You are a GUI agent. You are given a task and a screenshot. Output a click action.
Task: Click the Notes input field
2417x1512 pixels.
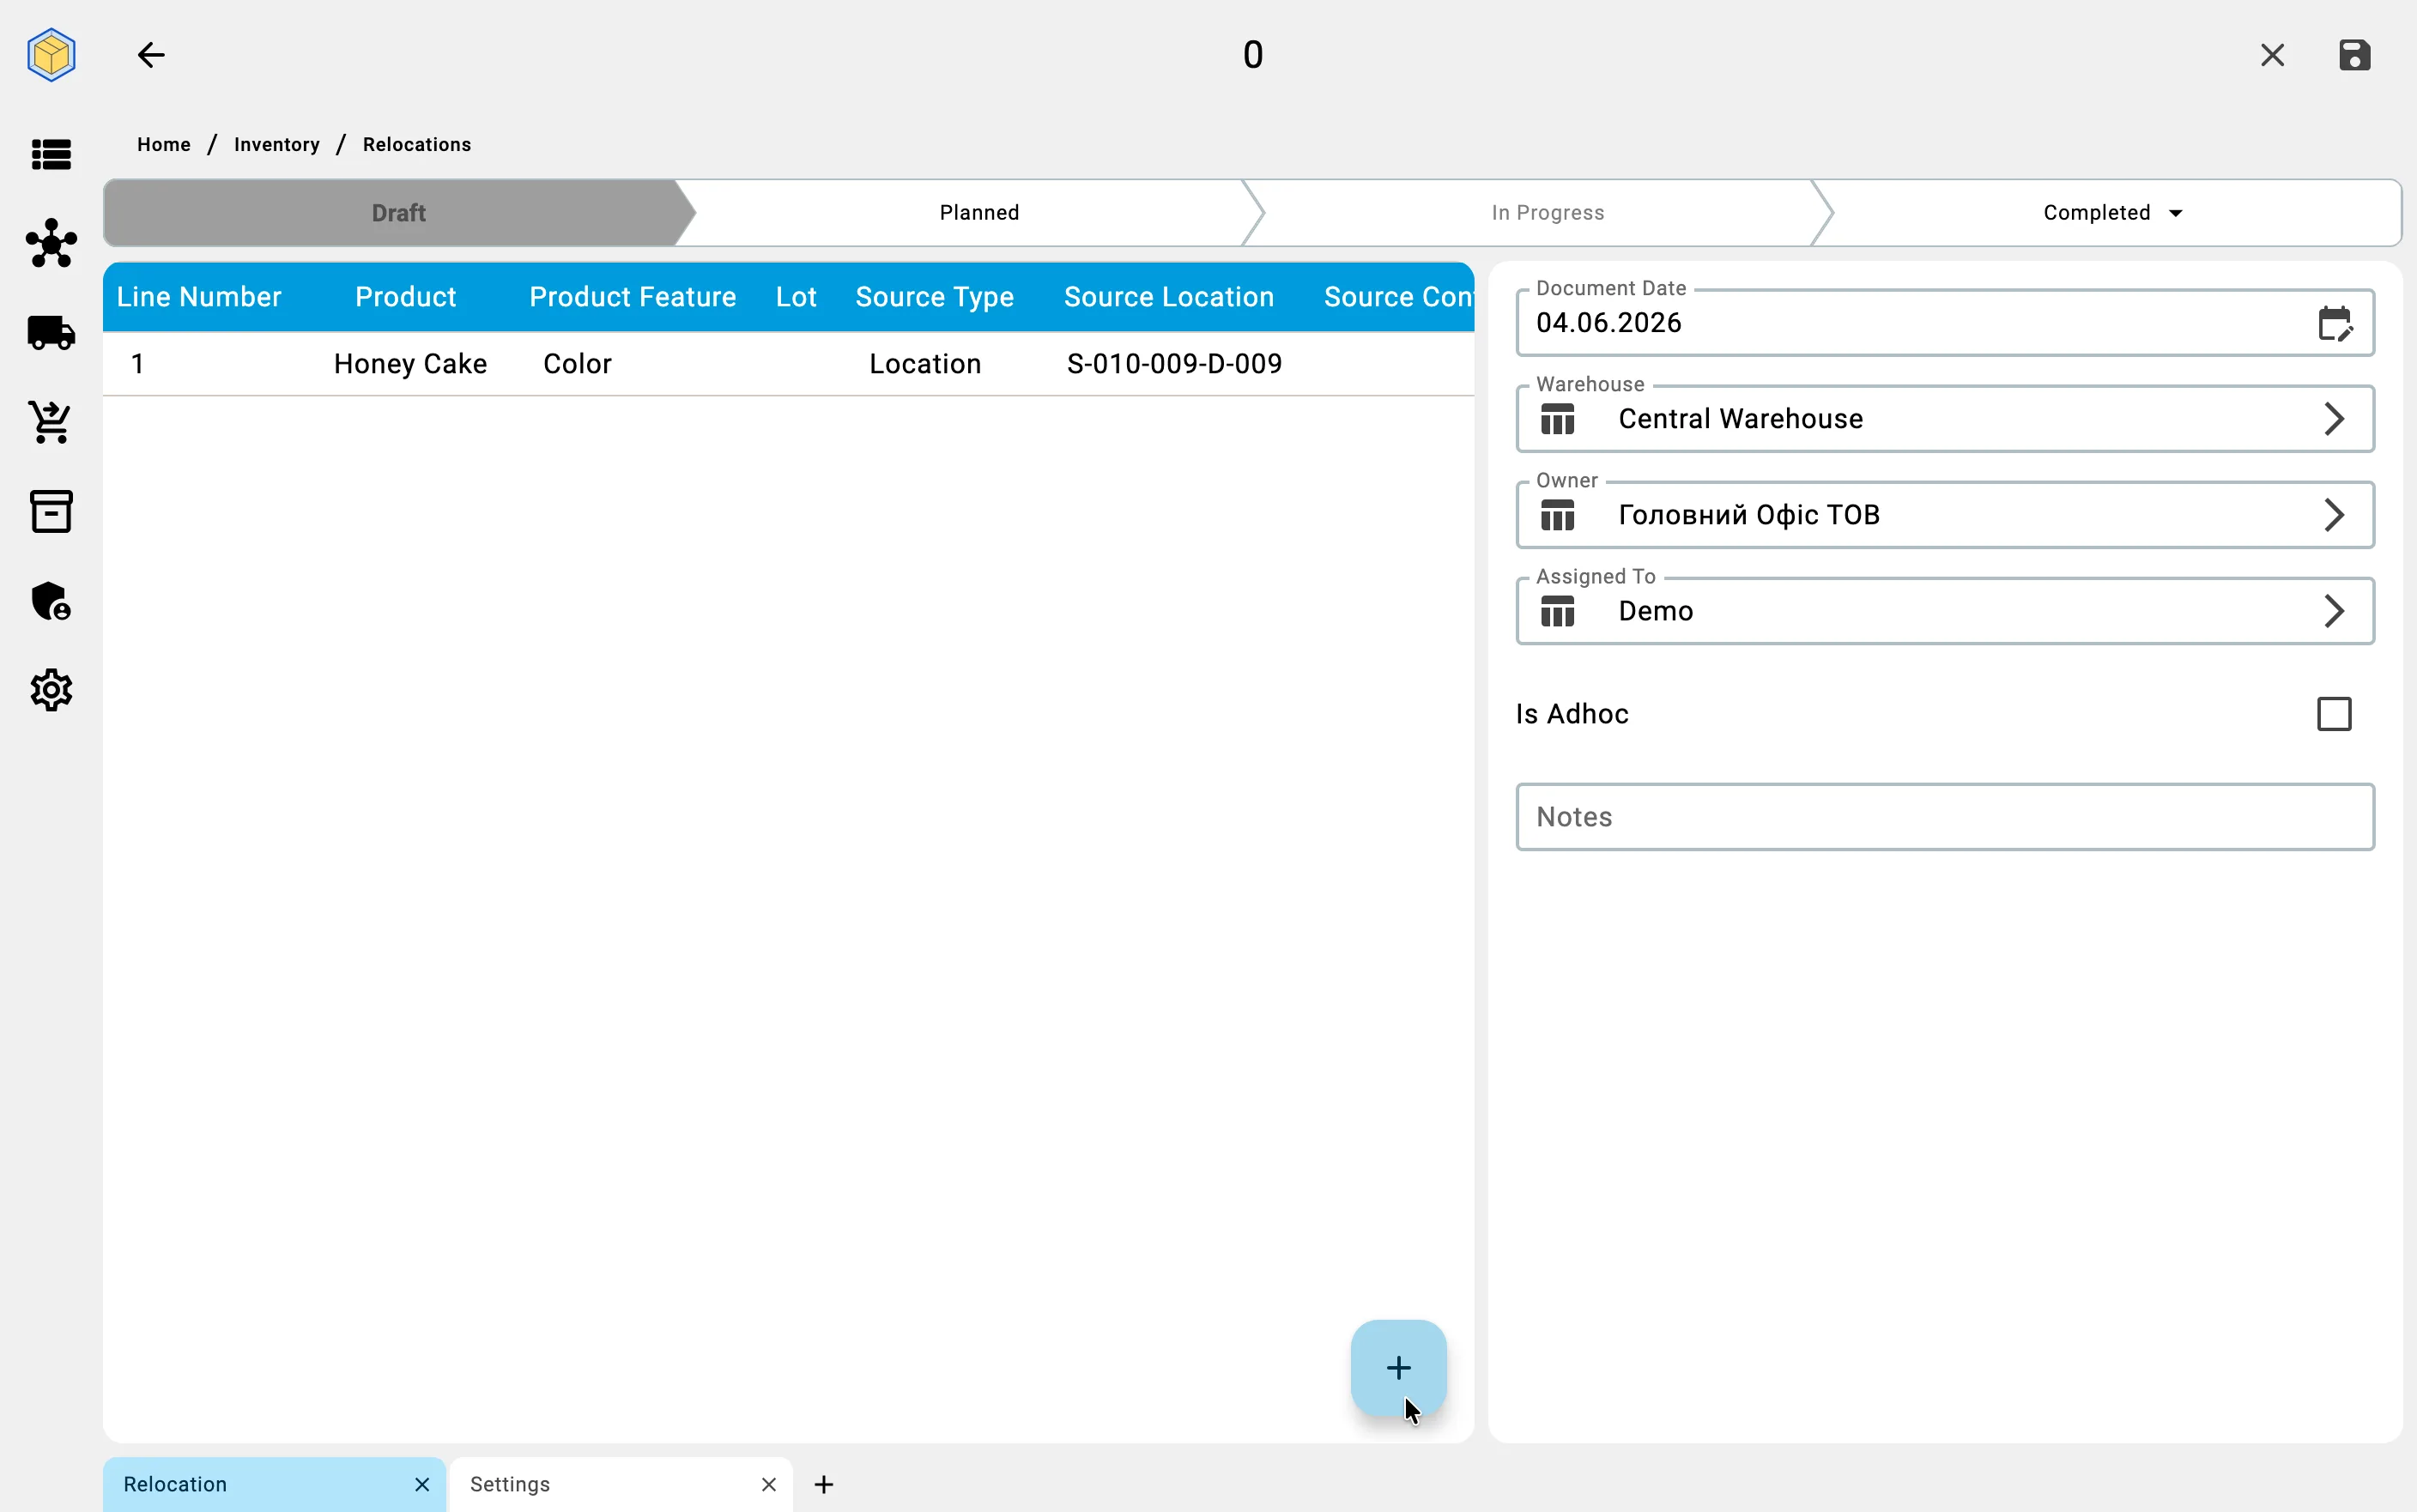coord(1944,817)
